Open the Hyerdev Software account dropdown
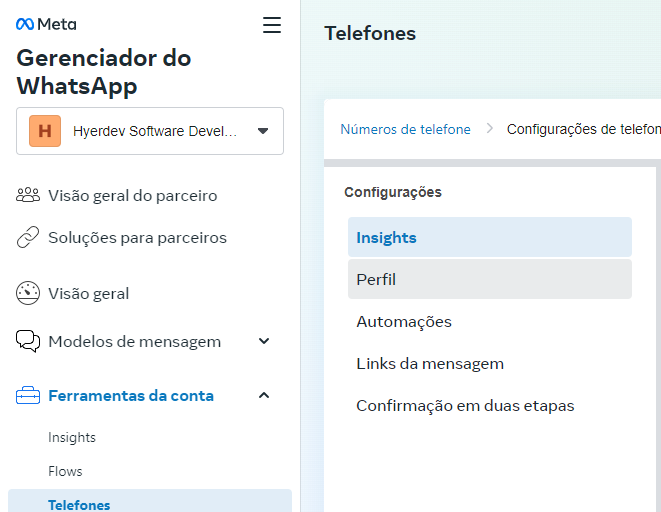Screen dimensions: 661x512 point(150,131)
